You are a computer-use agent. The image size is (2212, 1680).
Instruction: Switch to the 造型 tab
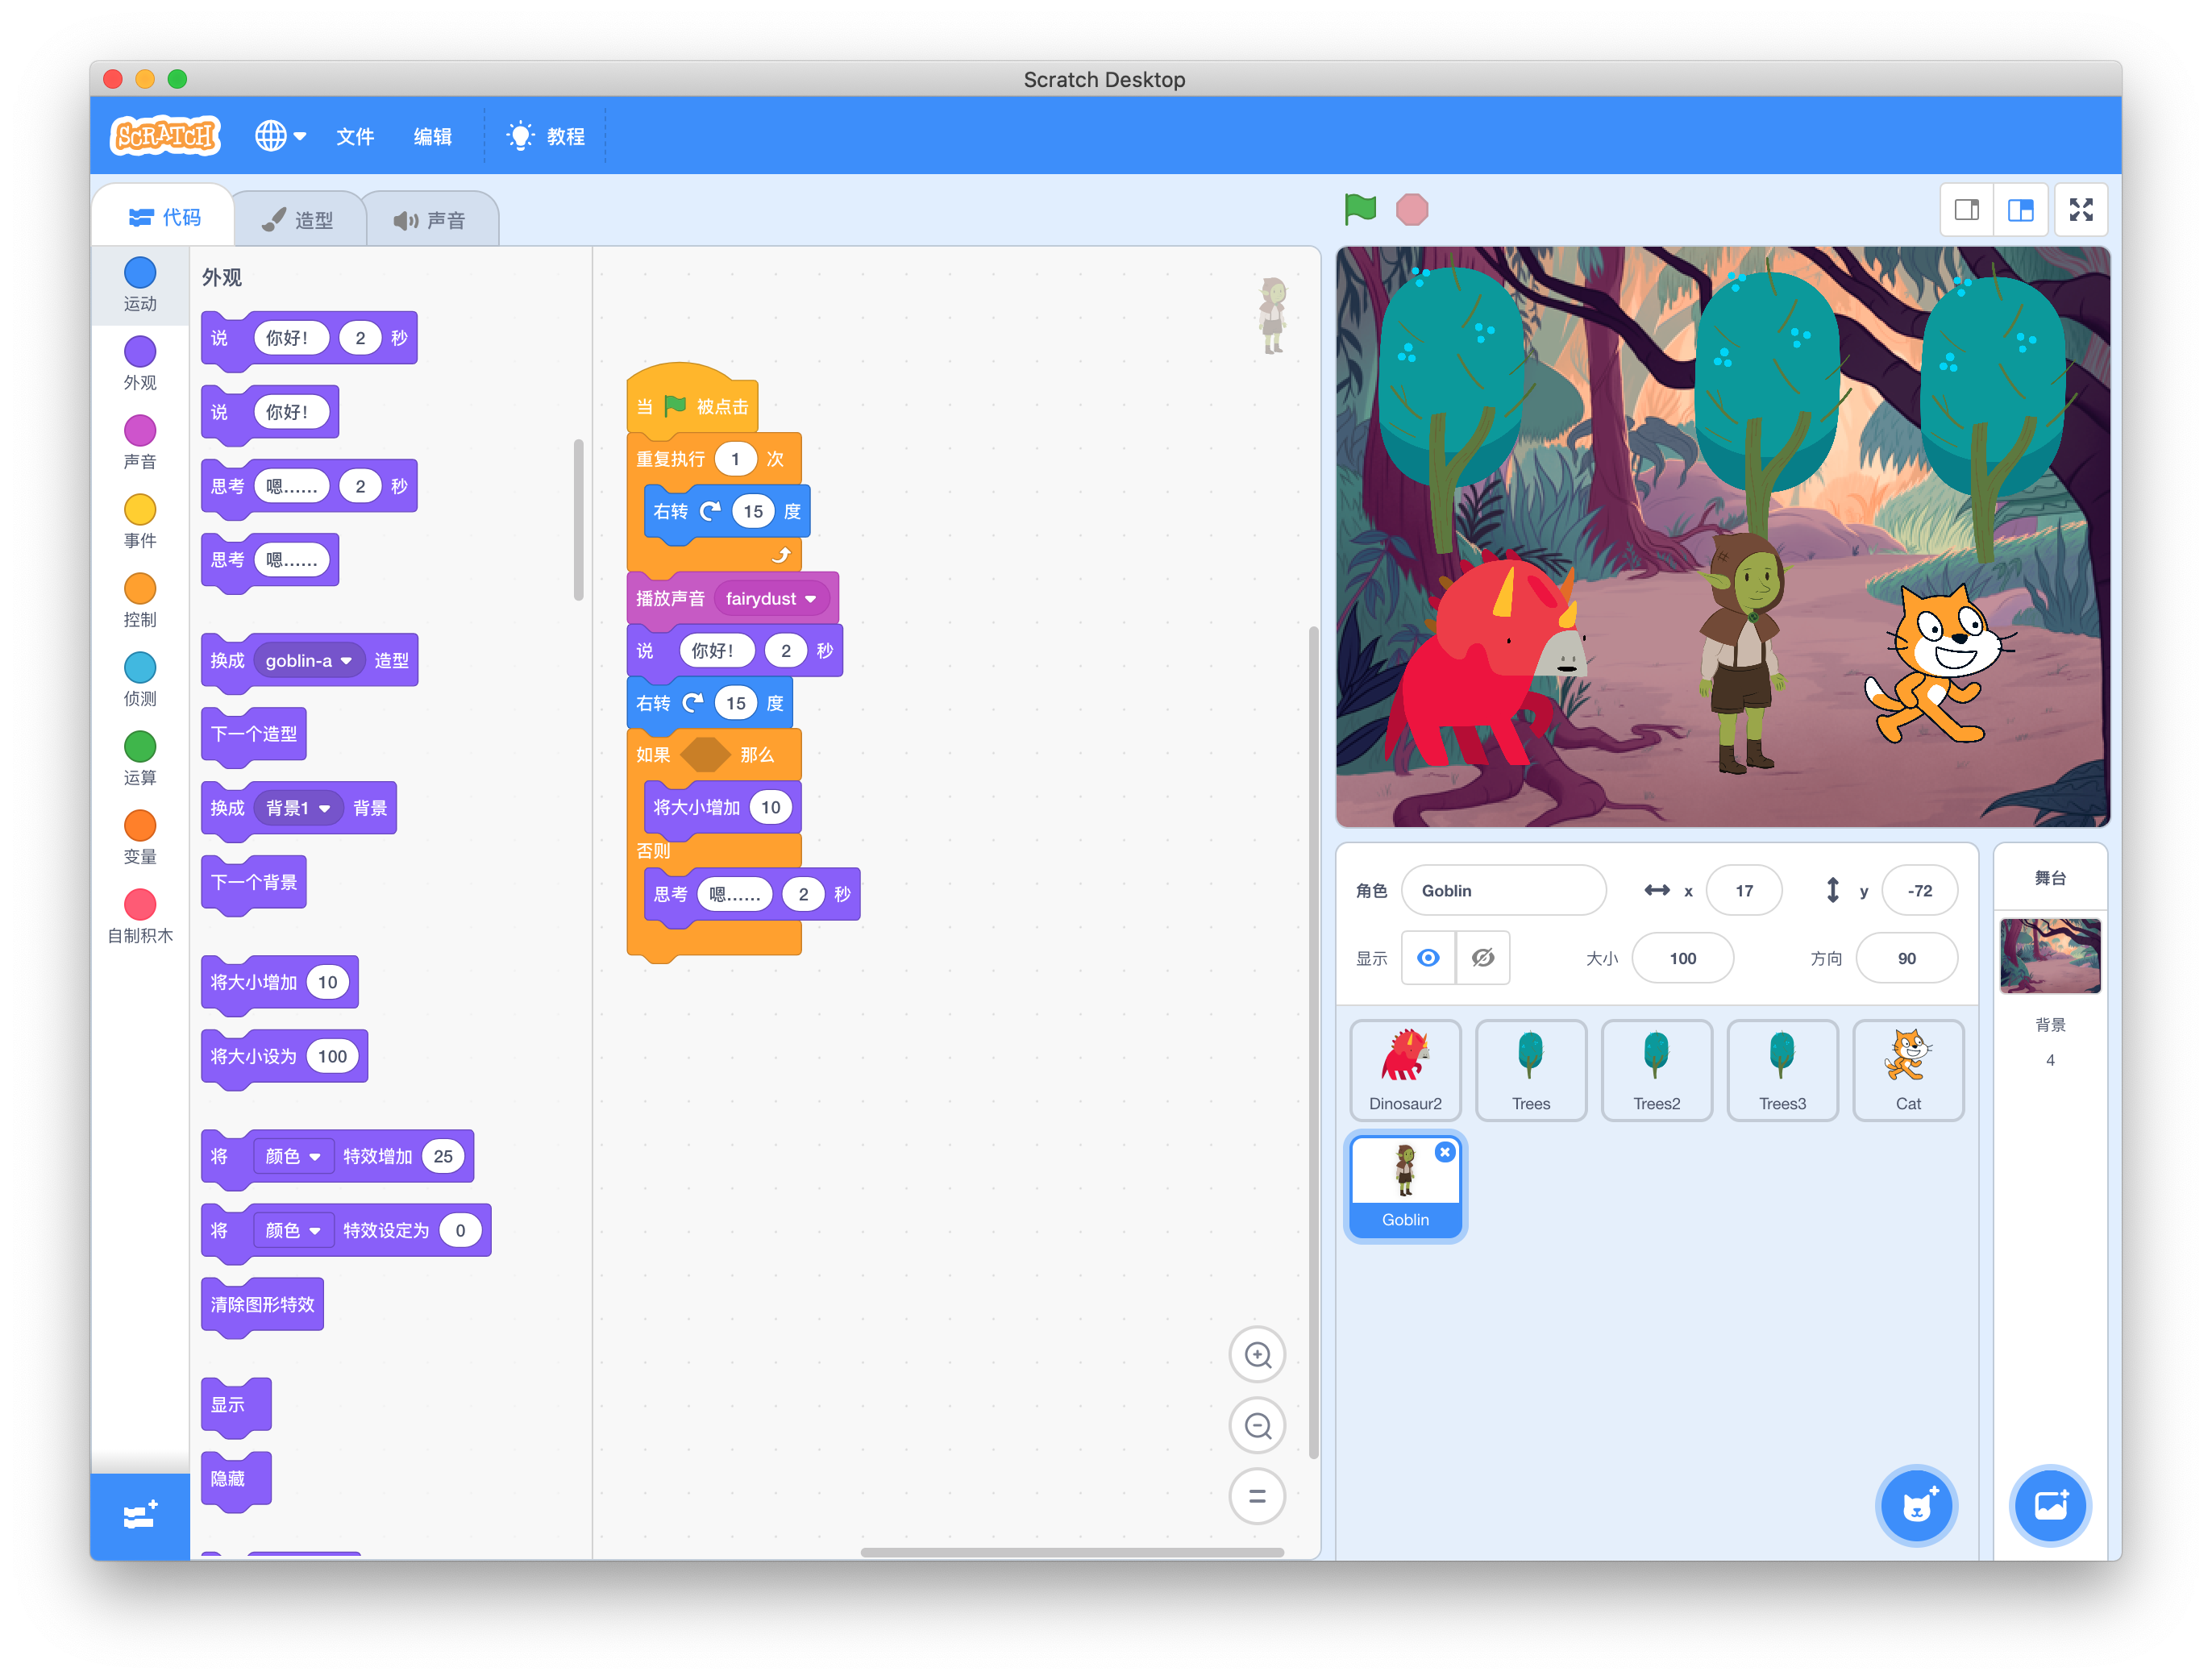tap(298, 220)
